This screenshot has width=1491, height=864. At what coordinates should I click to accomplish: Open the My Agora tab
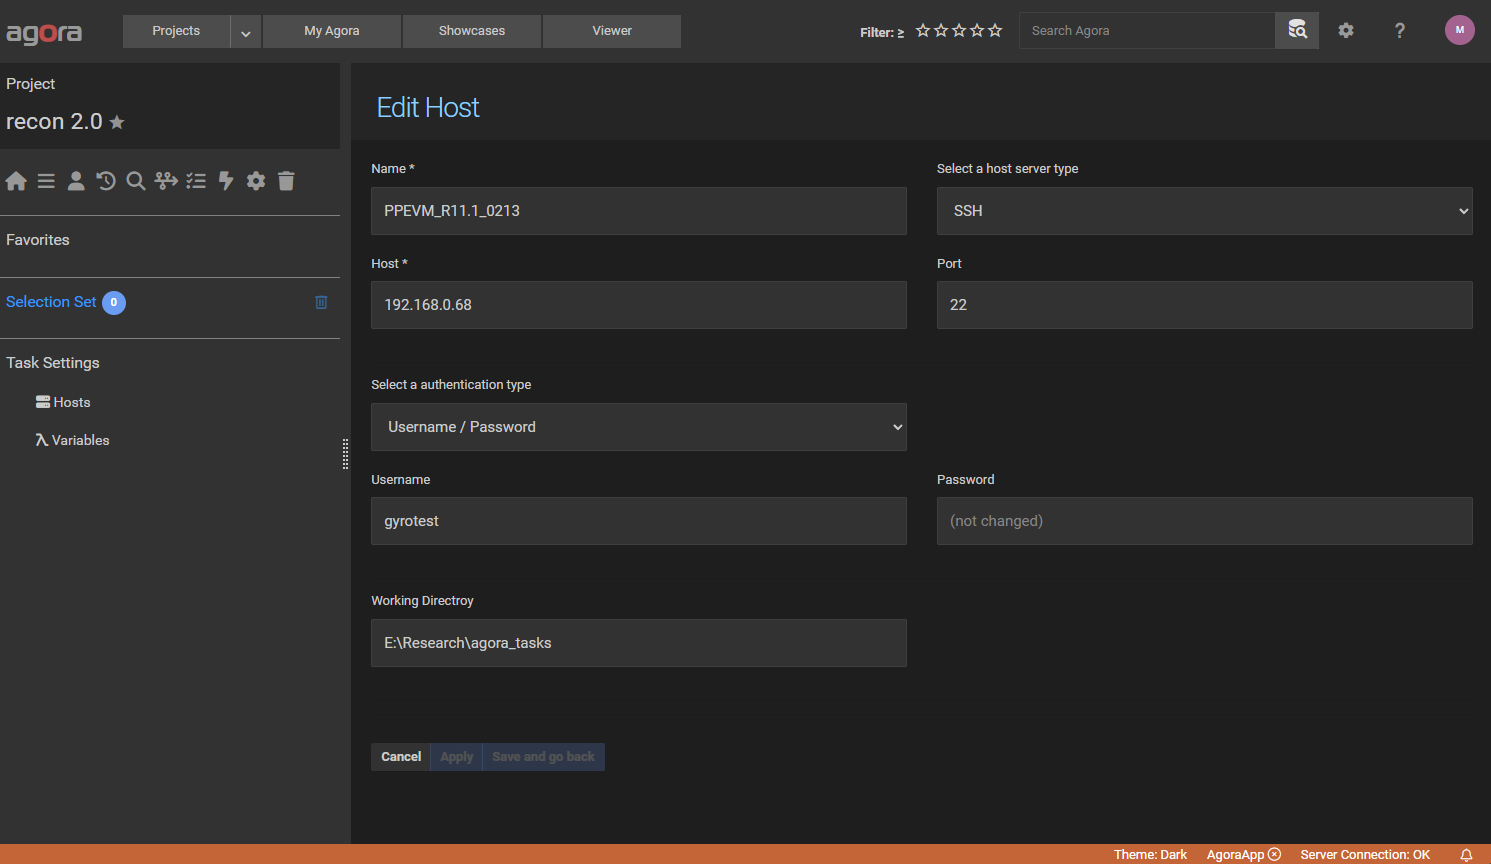(332, 31)
